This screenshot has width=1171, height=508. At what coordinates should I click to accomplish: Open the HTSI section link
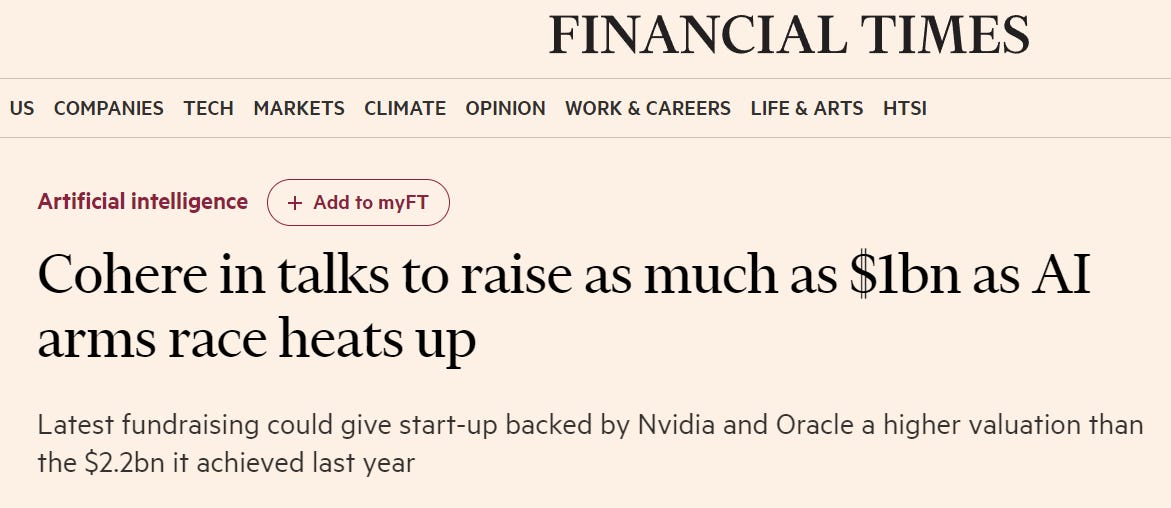click(x=904, y=109)
